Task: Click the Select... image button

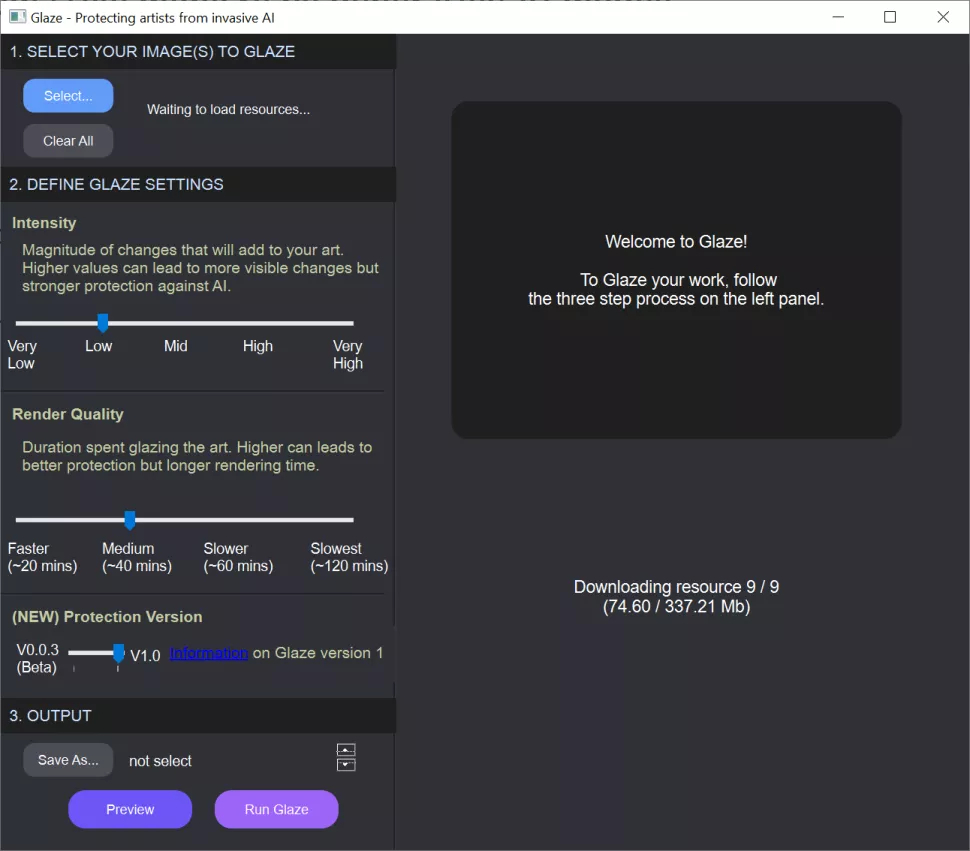Action: coord(68,96)
